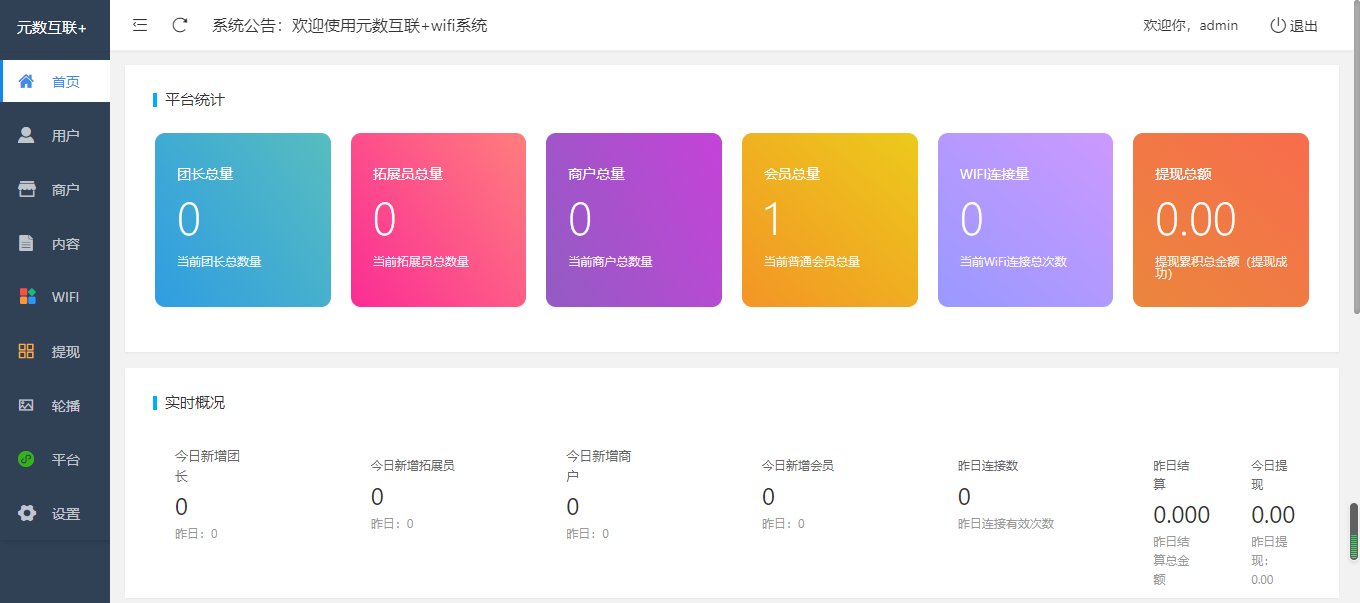Image resolution: width=1360 pixels, height=603 pixels.
Task: Select the 用户 user management icon
Action: tap(25, 134)
